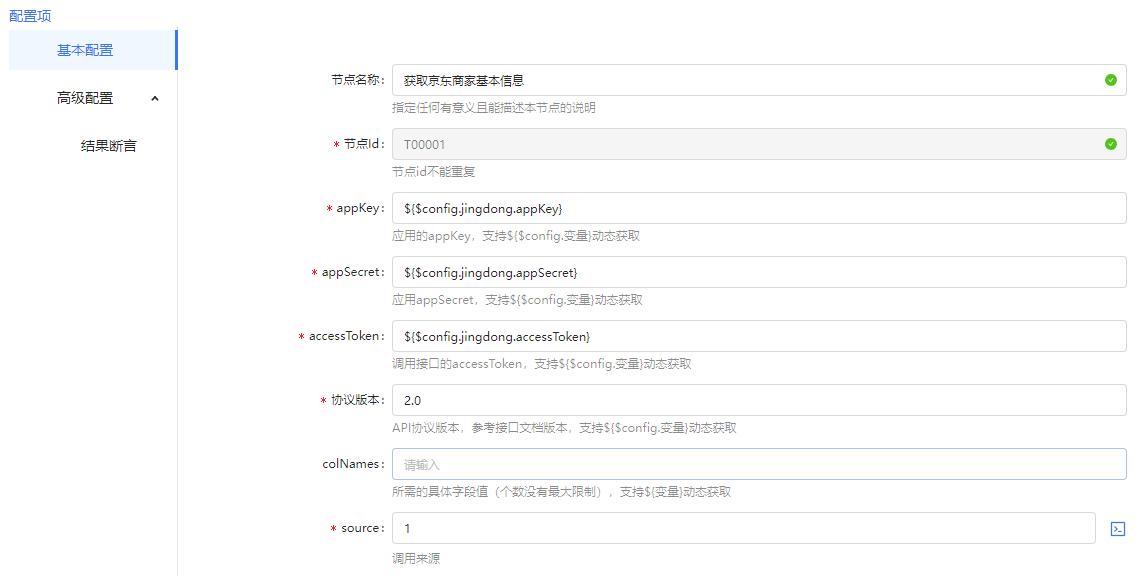Select the 基本配置 tab
Screen dimensions: 1147x576
[85, 50]
